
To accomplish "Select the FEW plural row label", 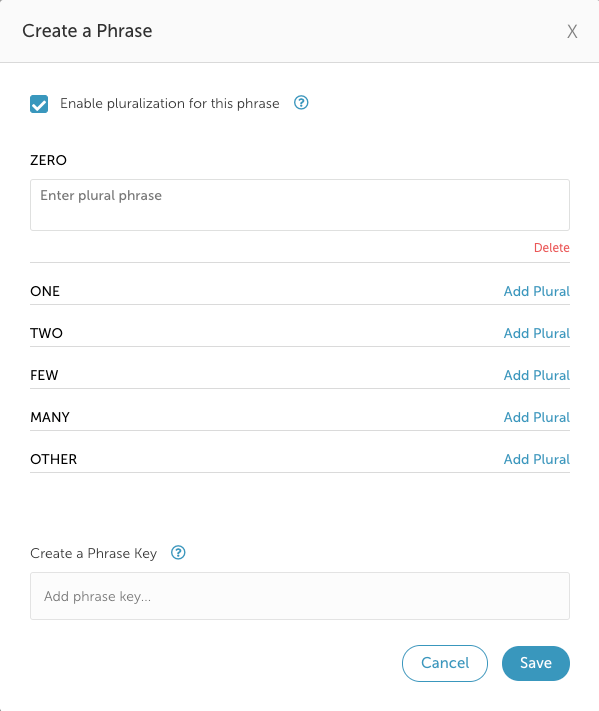I will click(x=44, y=375).
